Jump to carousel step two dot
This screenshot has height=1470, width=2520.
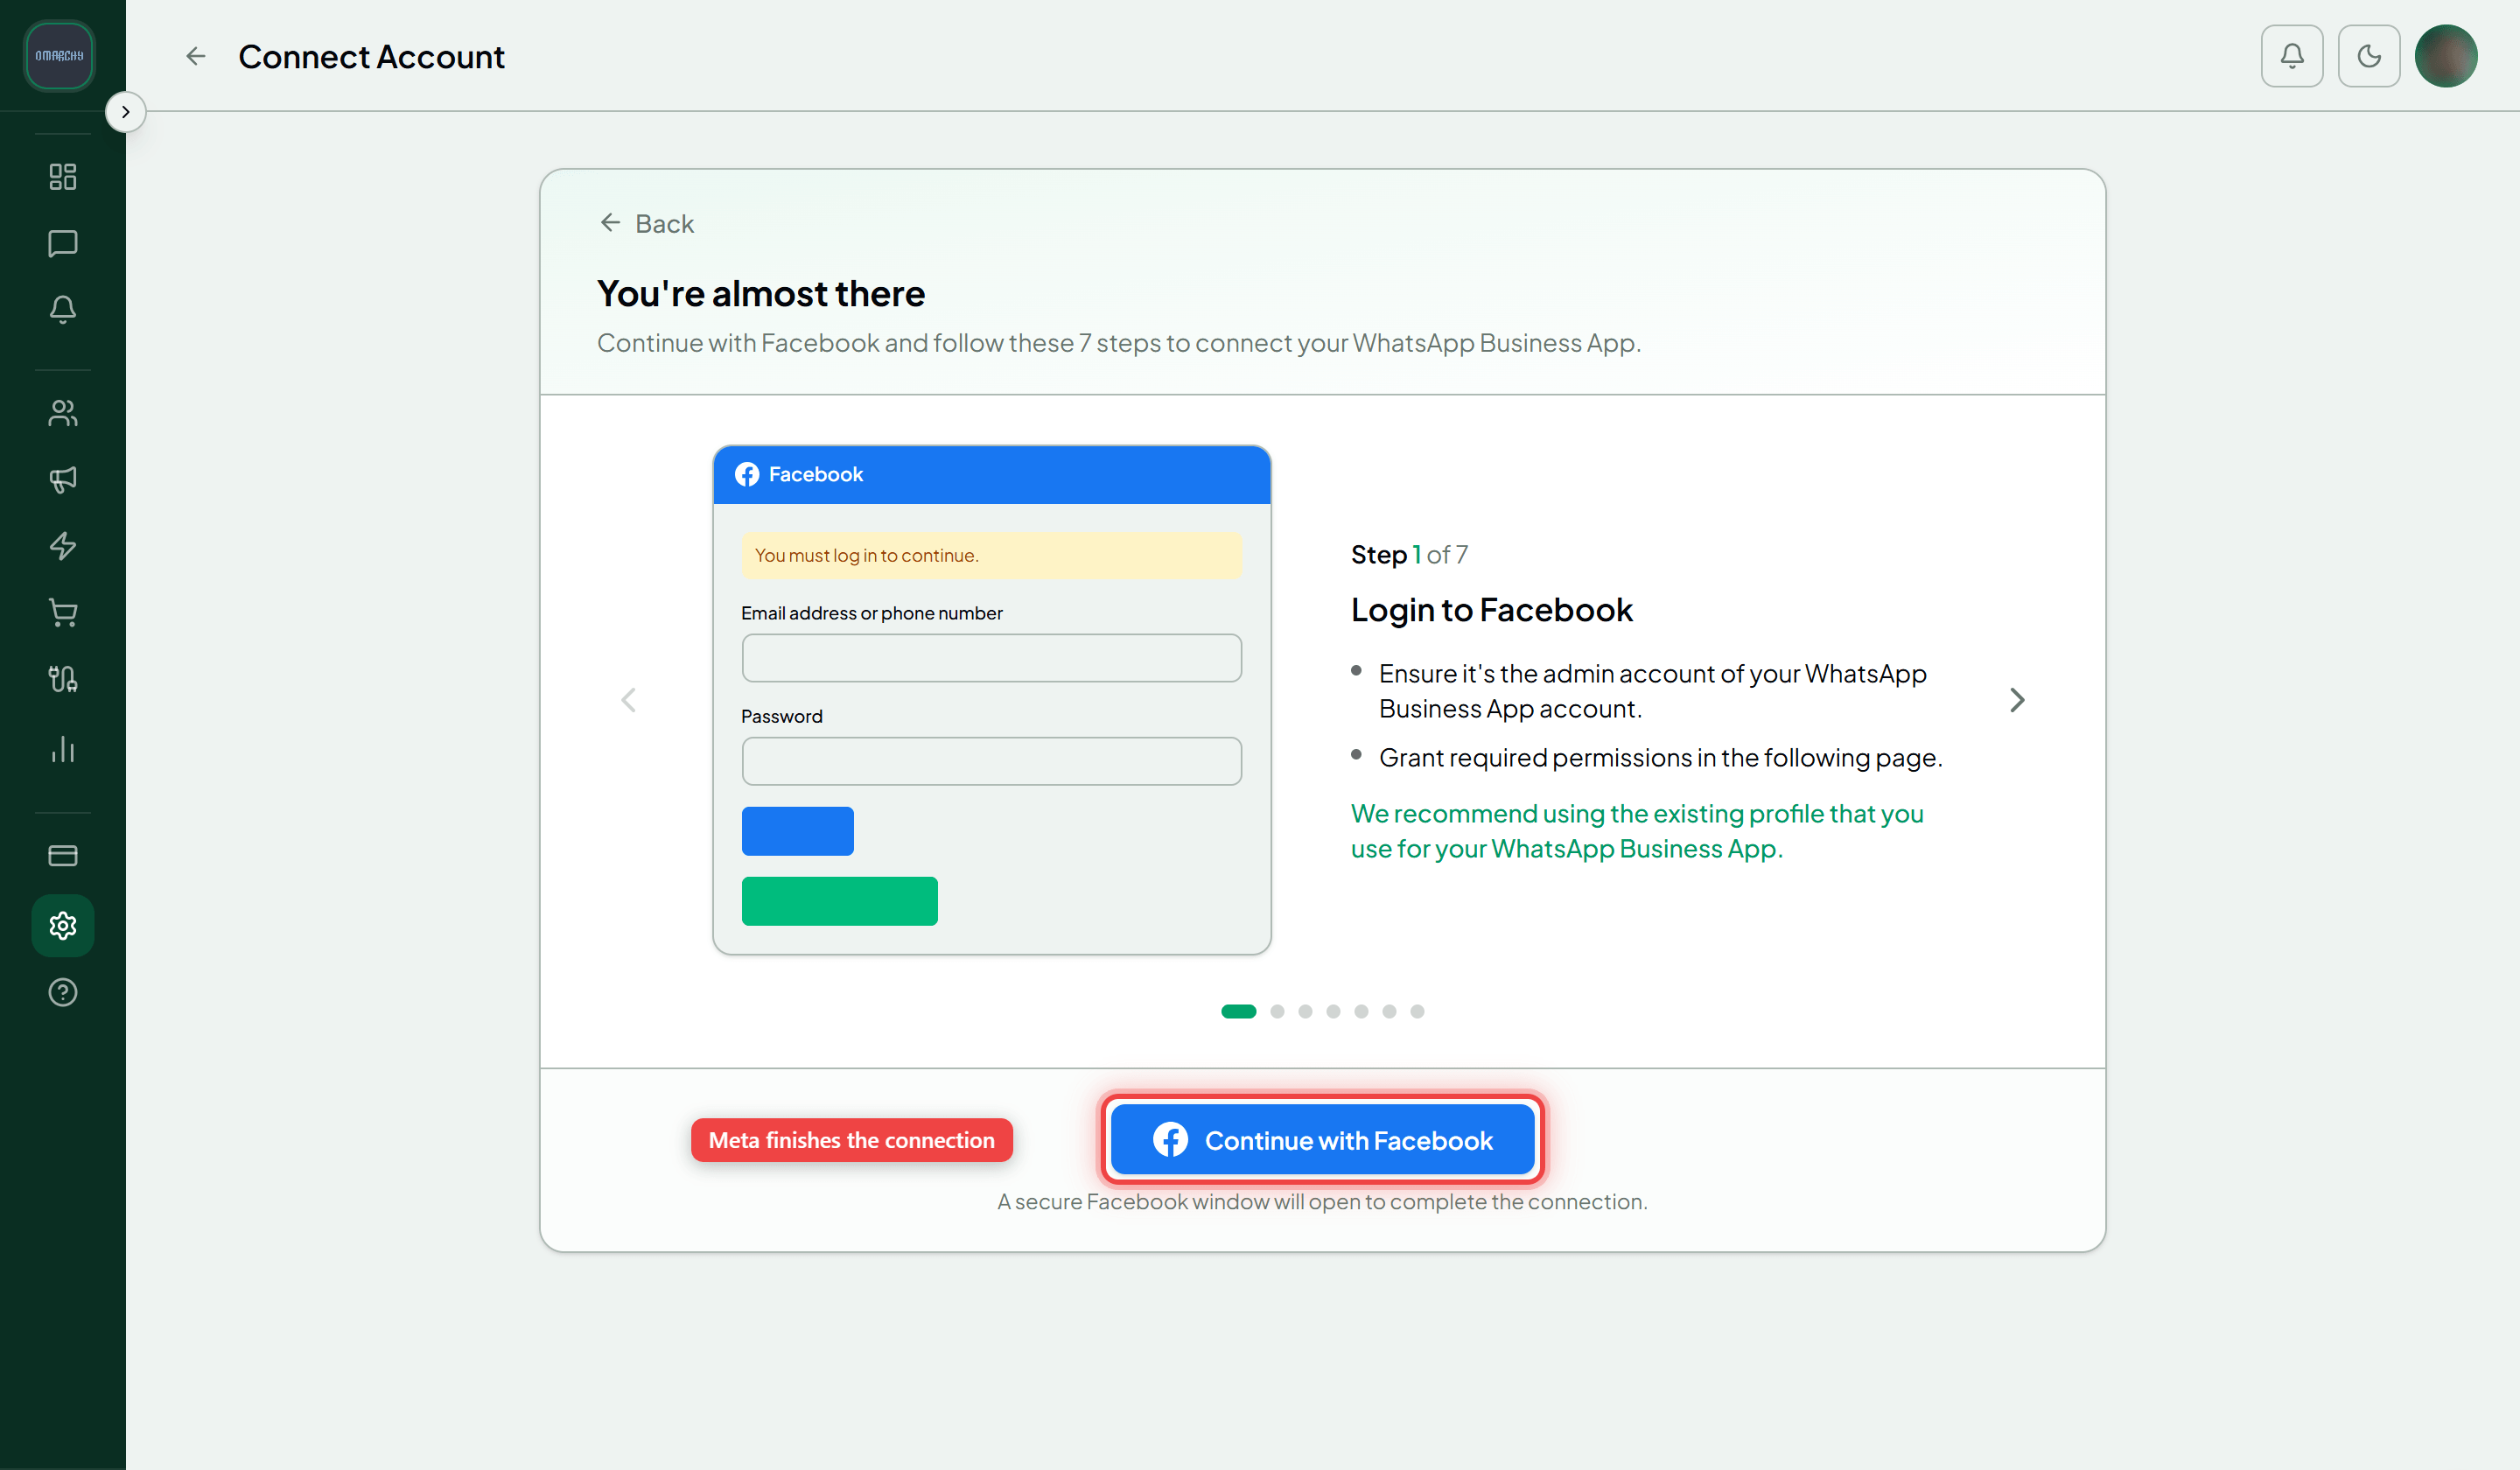pyautogui.click(x=1277, y=1011)
